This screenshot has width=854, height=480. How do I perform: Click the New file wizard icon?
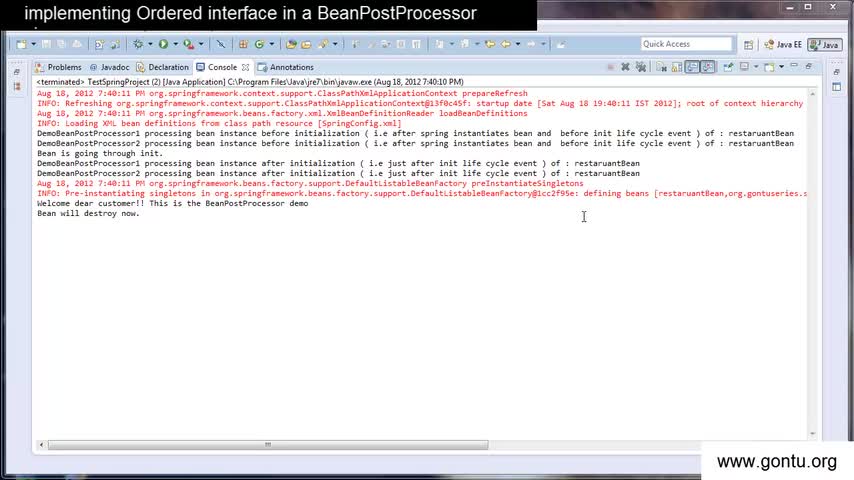click(x=22, y=44)
